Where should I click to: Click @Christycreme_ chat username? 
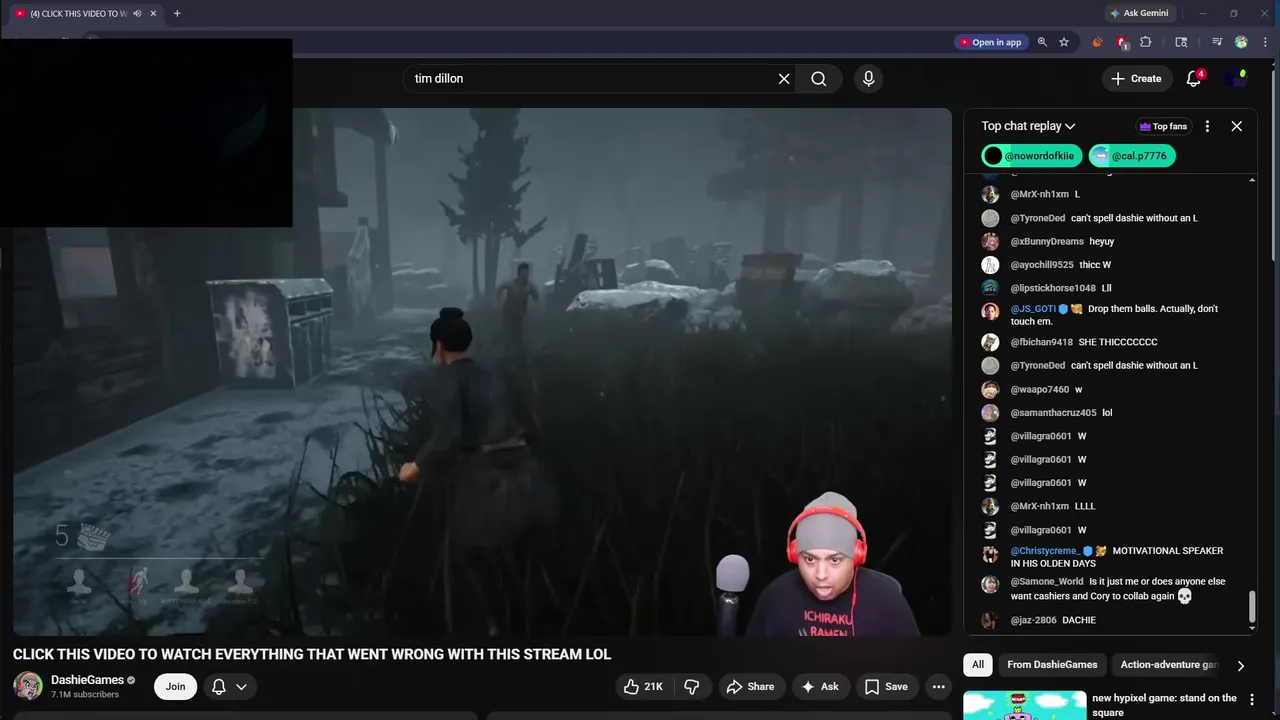click(x=1045, y=551)
